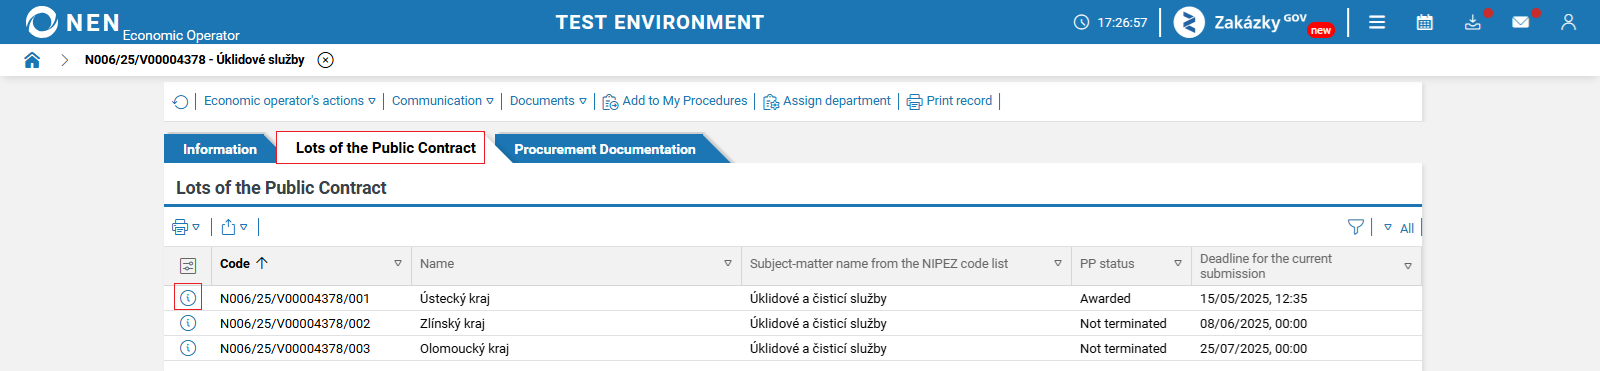Click the table filter funnel icon
The height and width of the screenshot is (371, 1600).
[x=1356, y=227]
